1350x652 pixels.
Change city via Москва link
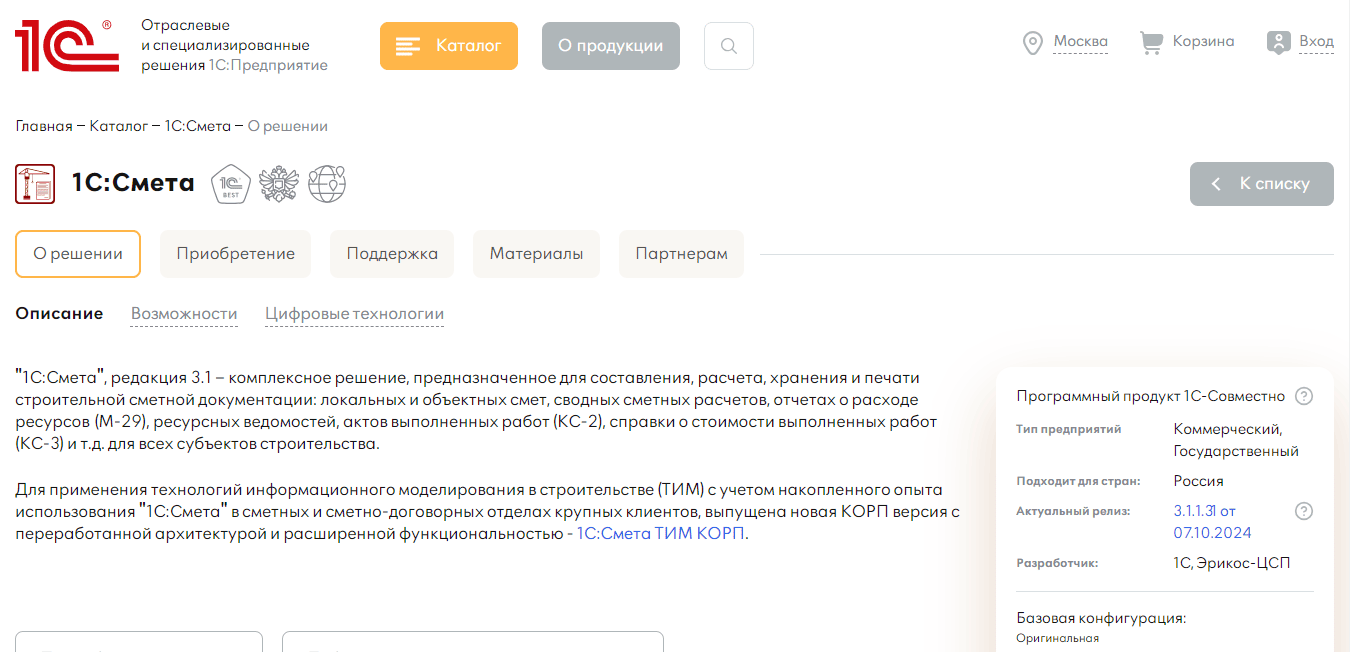point(1081,42)
